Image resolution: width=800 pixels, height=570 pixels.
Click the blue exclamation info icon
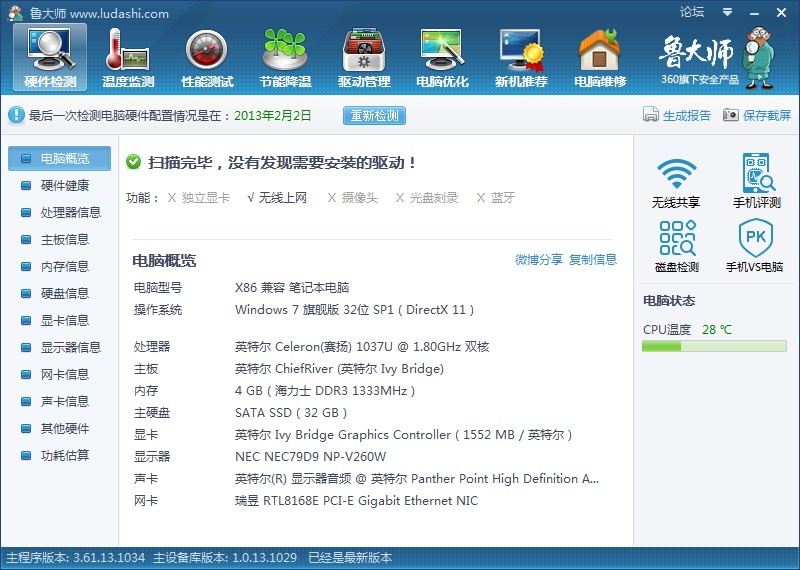(x=16, y=115)
